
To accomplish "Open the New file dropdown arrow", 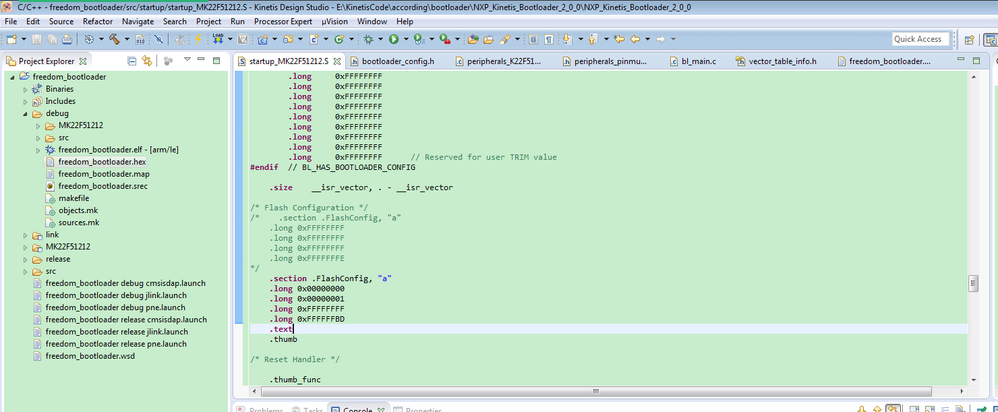I will (24, 39).
